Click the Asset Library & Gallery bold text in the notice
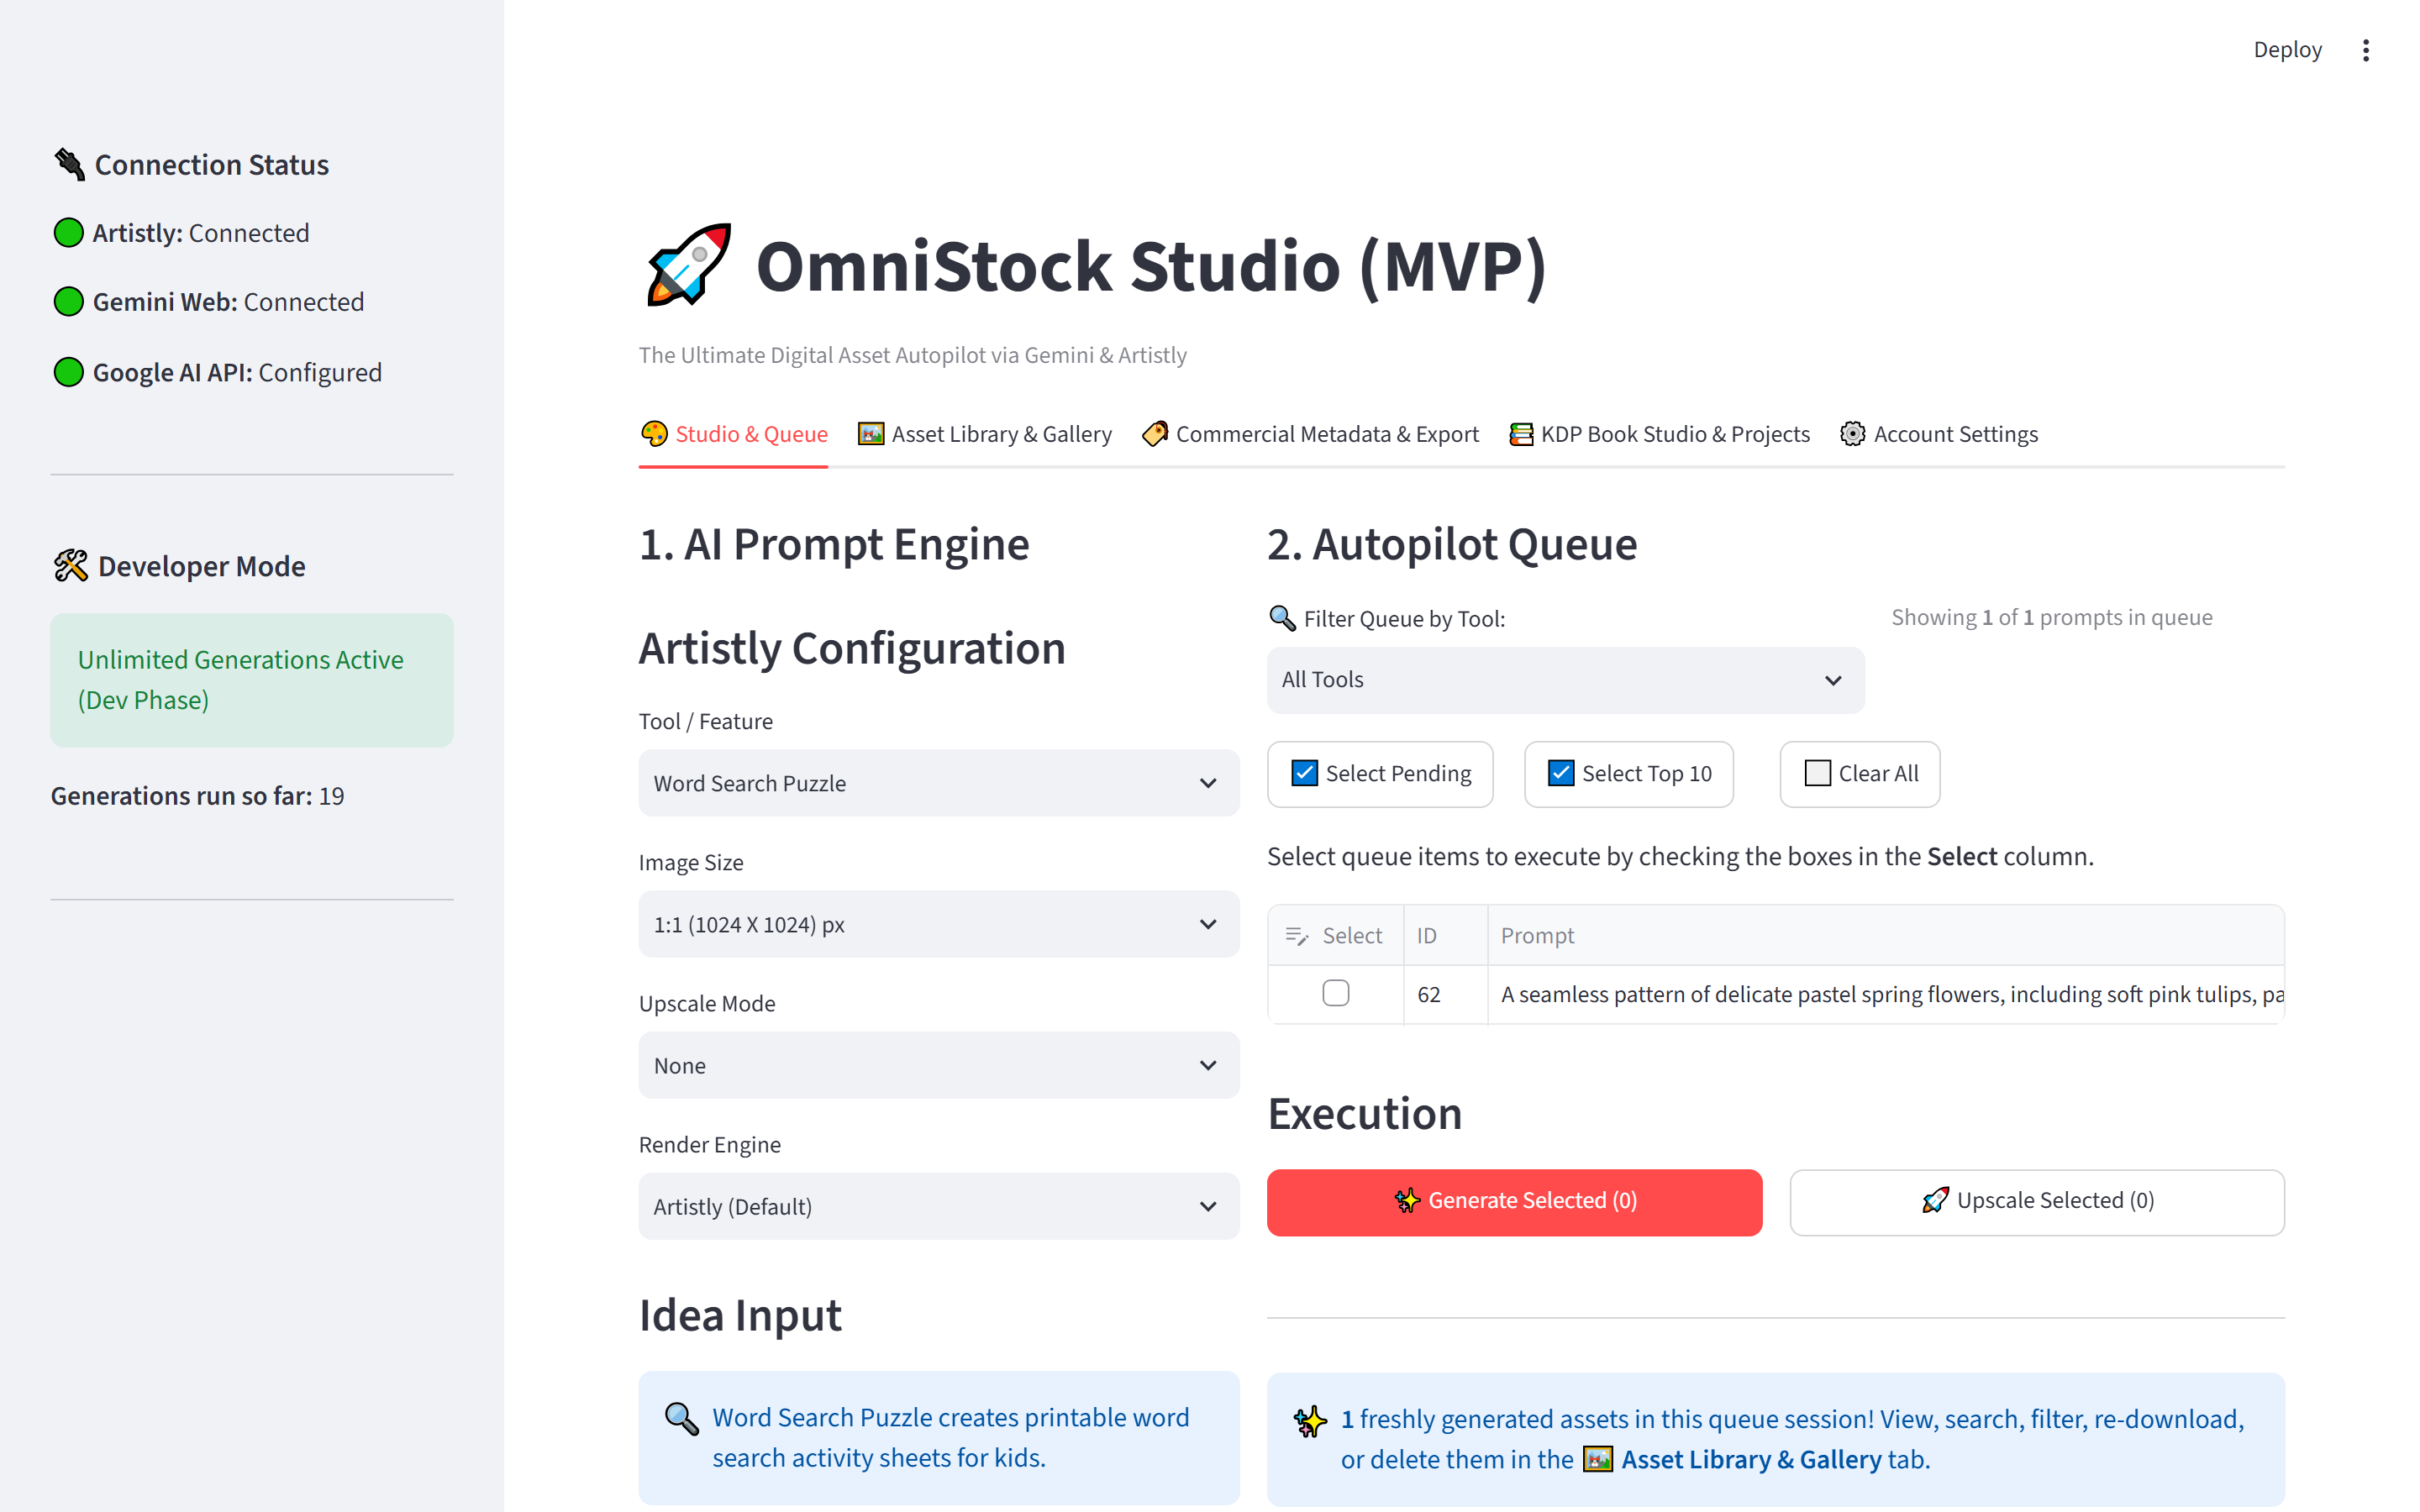This screenshot has width=2420, height=1512. 1751,1459
